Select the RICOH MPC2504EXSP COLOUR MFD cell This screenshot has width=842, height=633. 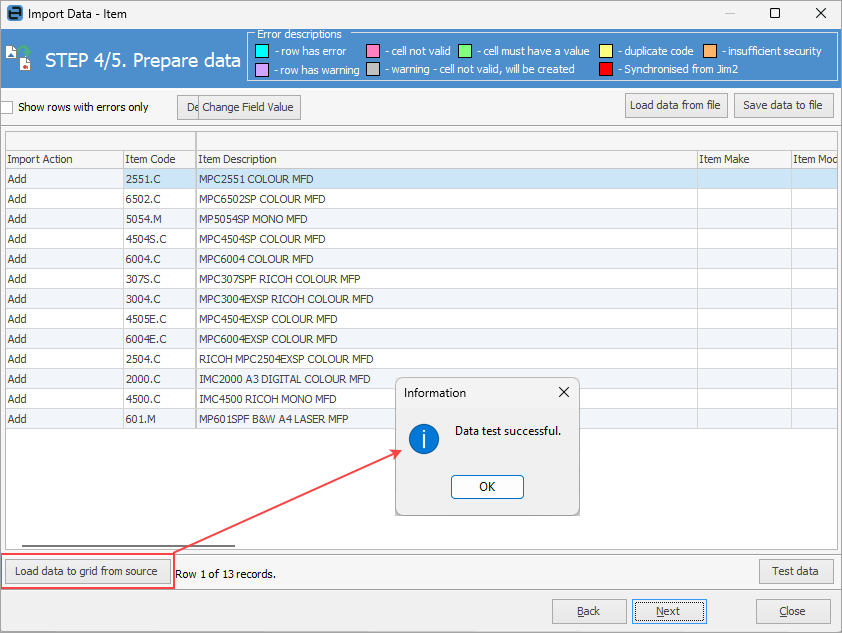click(447, 359)
